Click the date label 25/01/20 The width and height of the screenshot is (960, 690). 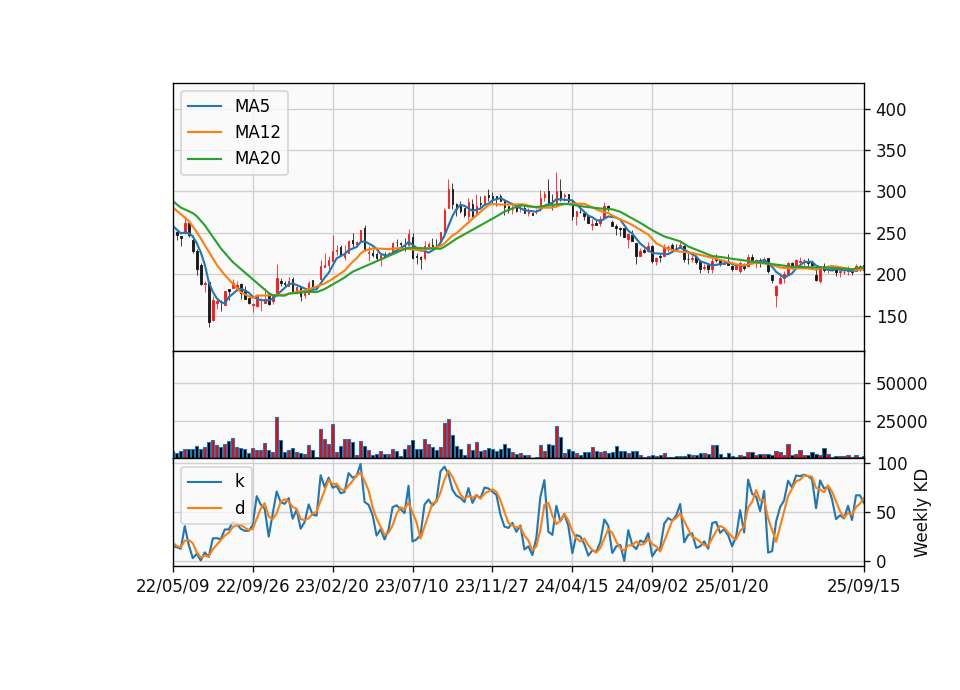pyautogui.click(x=732, y=586)
